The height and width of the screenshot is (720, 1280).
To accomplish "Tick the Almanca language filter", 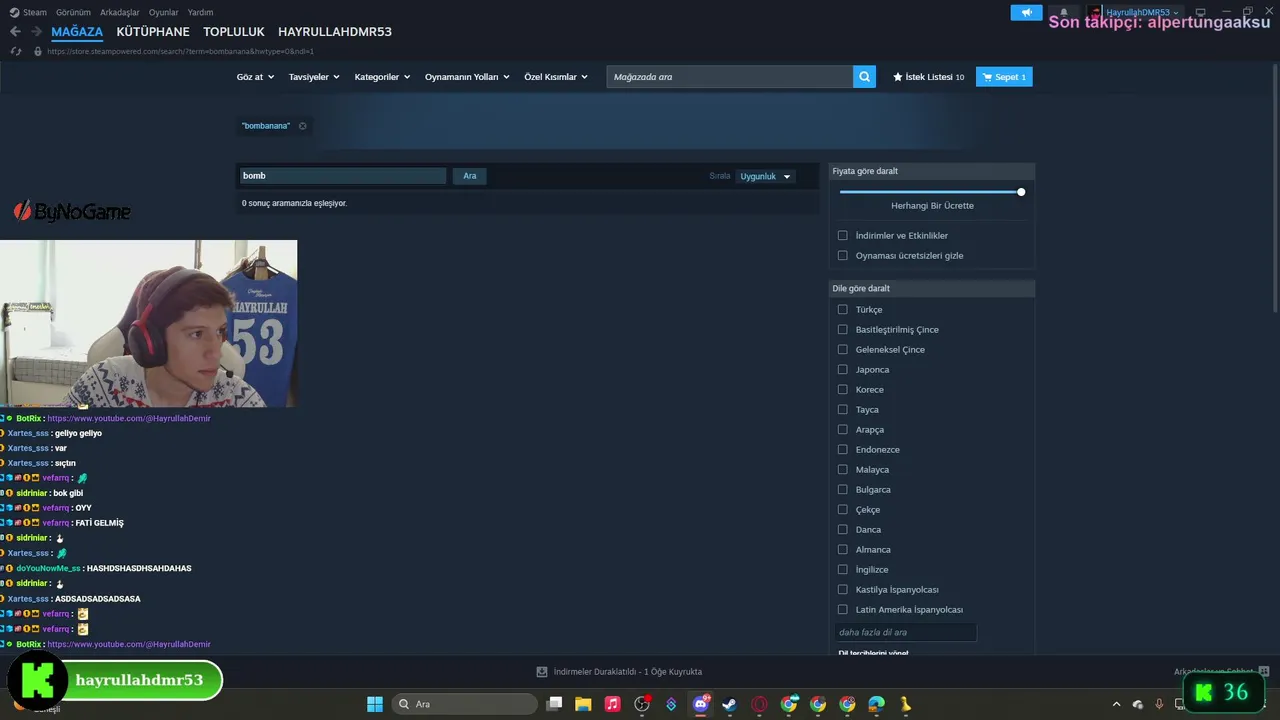I will click(x=843, y=550).
